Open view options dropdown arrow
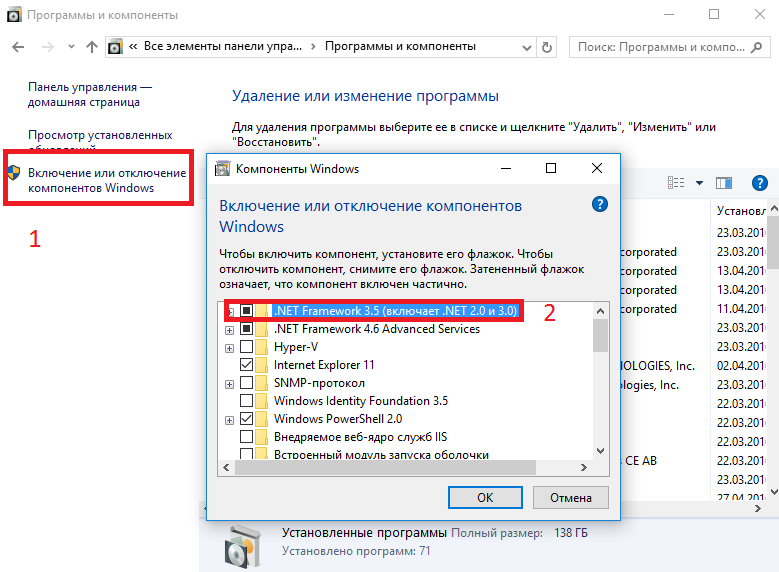 [700, 183]
